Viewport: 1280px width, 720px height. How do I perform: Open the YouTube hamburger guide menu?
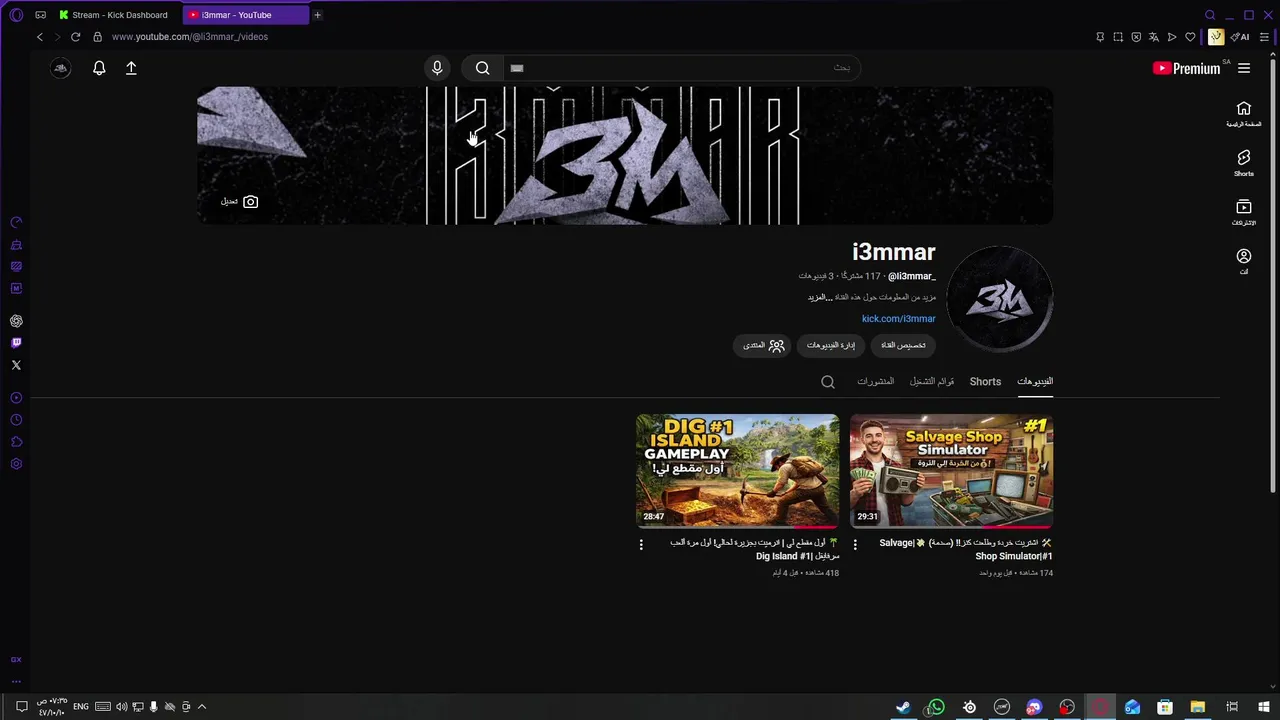tap(1244, 68)
